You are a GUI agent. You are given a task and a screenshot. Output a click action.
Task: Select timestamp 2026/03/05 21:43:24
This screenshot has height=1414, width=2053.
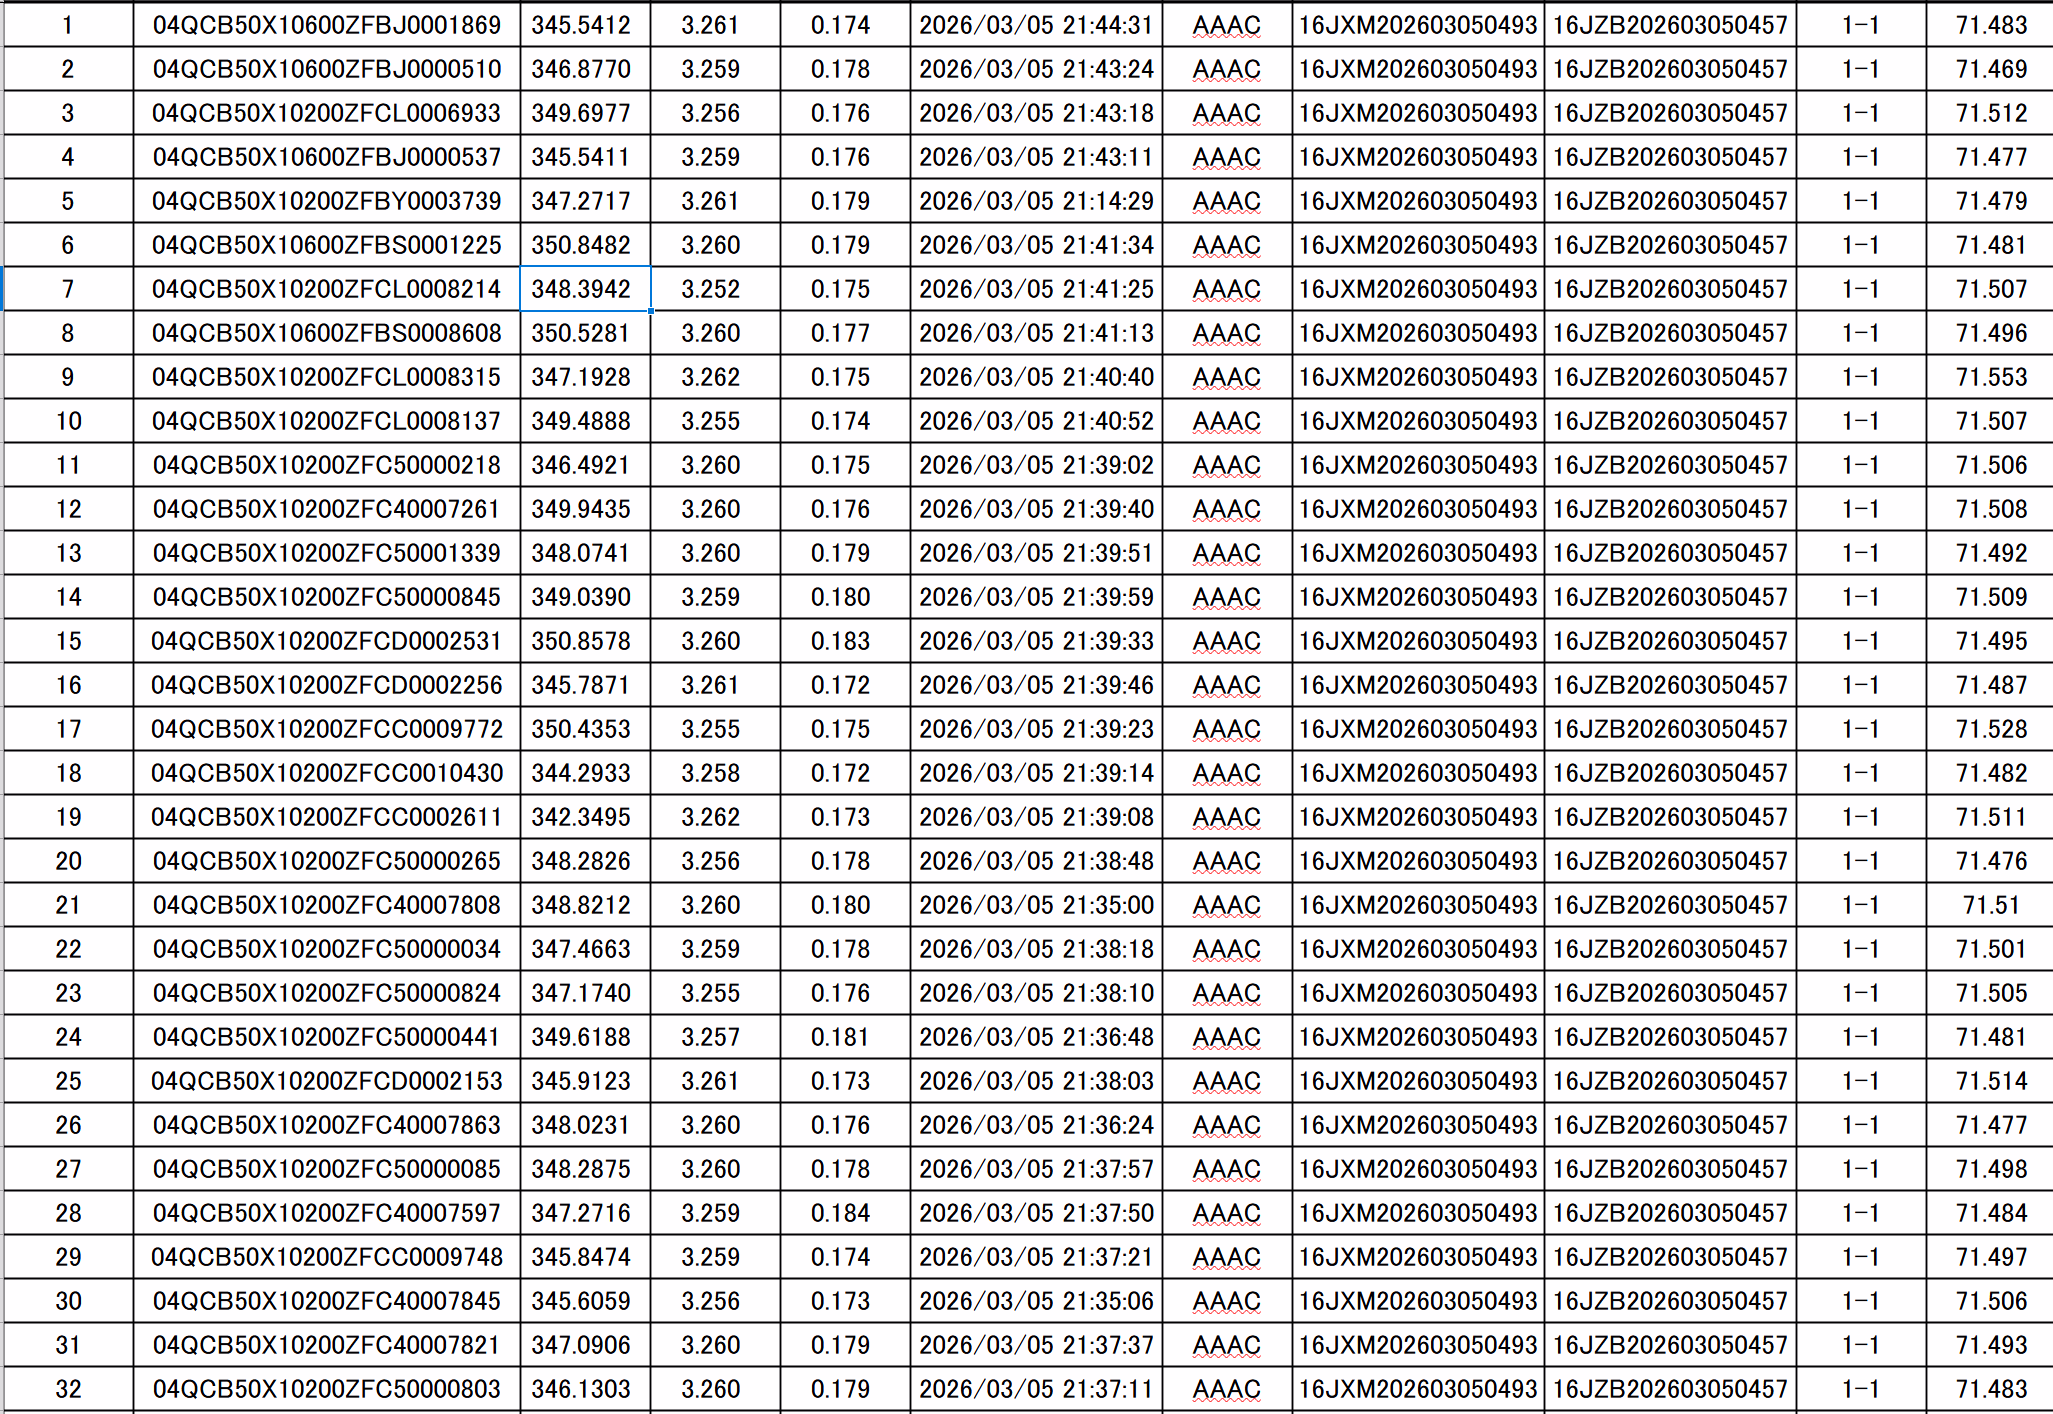coord(1036,69)
